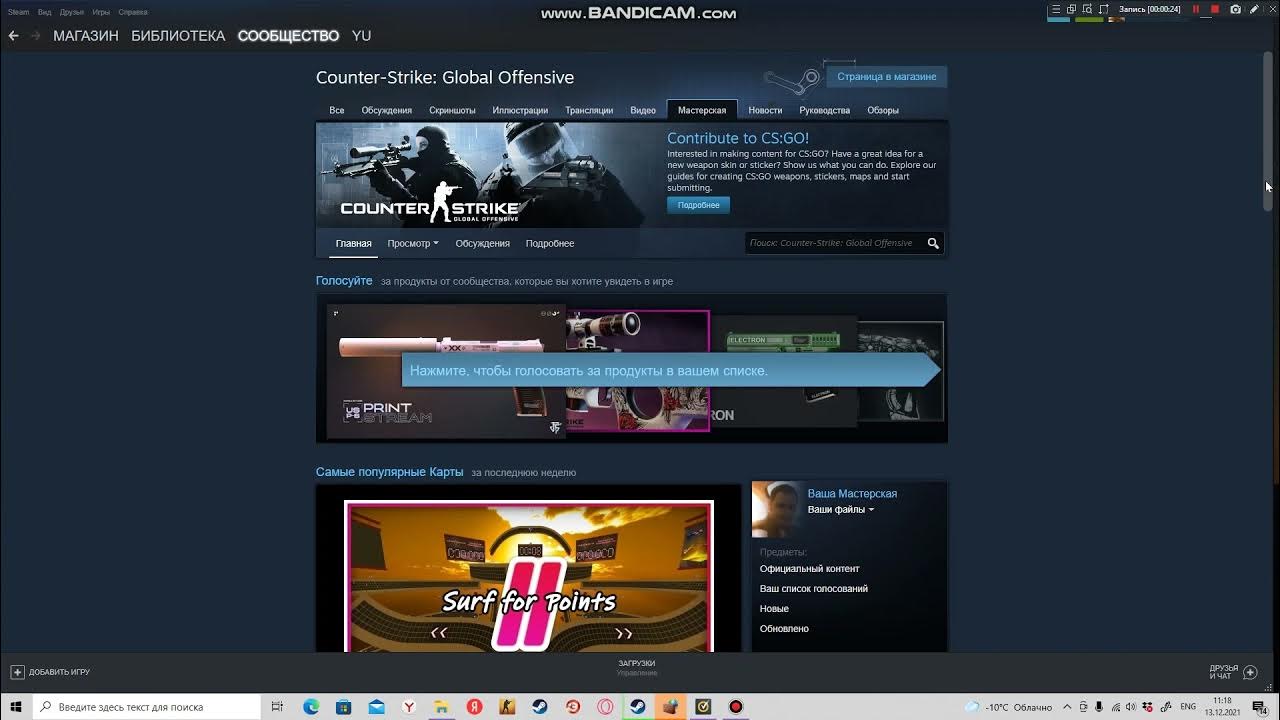Open Ваша Мастерская link
This screenshot has height=720, width=1280.
(852, 493)
